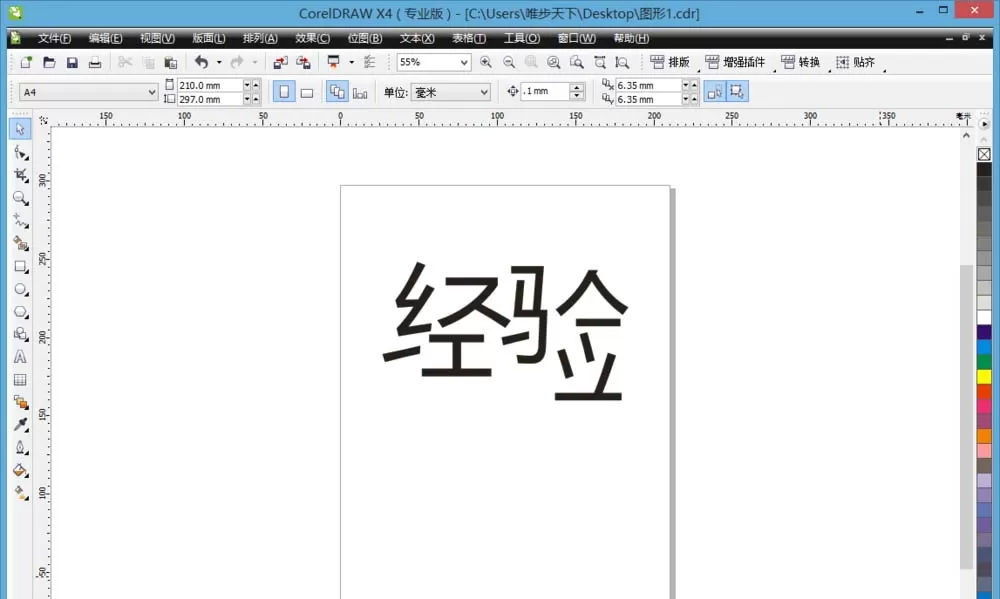Set landscape page orientation
The image size is (1000, 599).
coord(307,92)
